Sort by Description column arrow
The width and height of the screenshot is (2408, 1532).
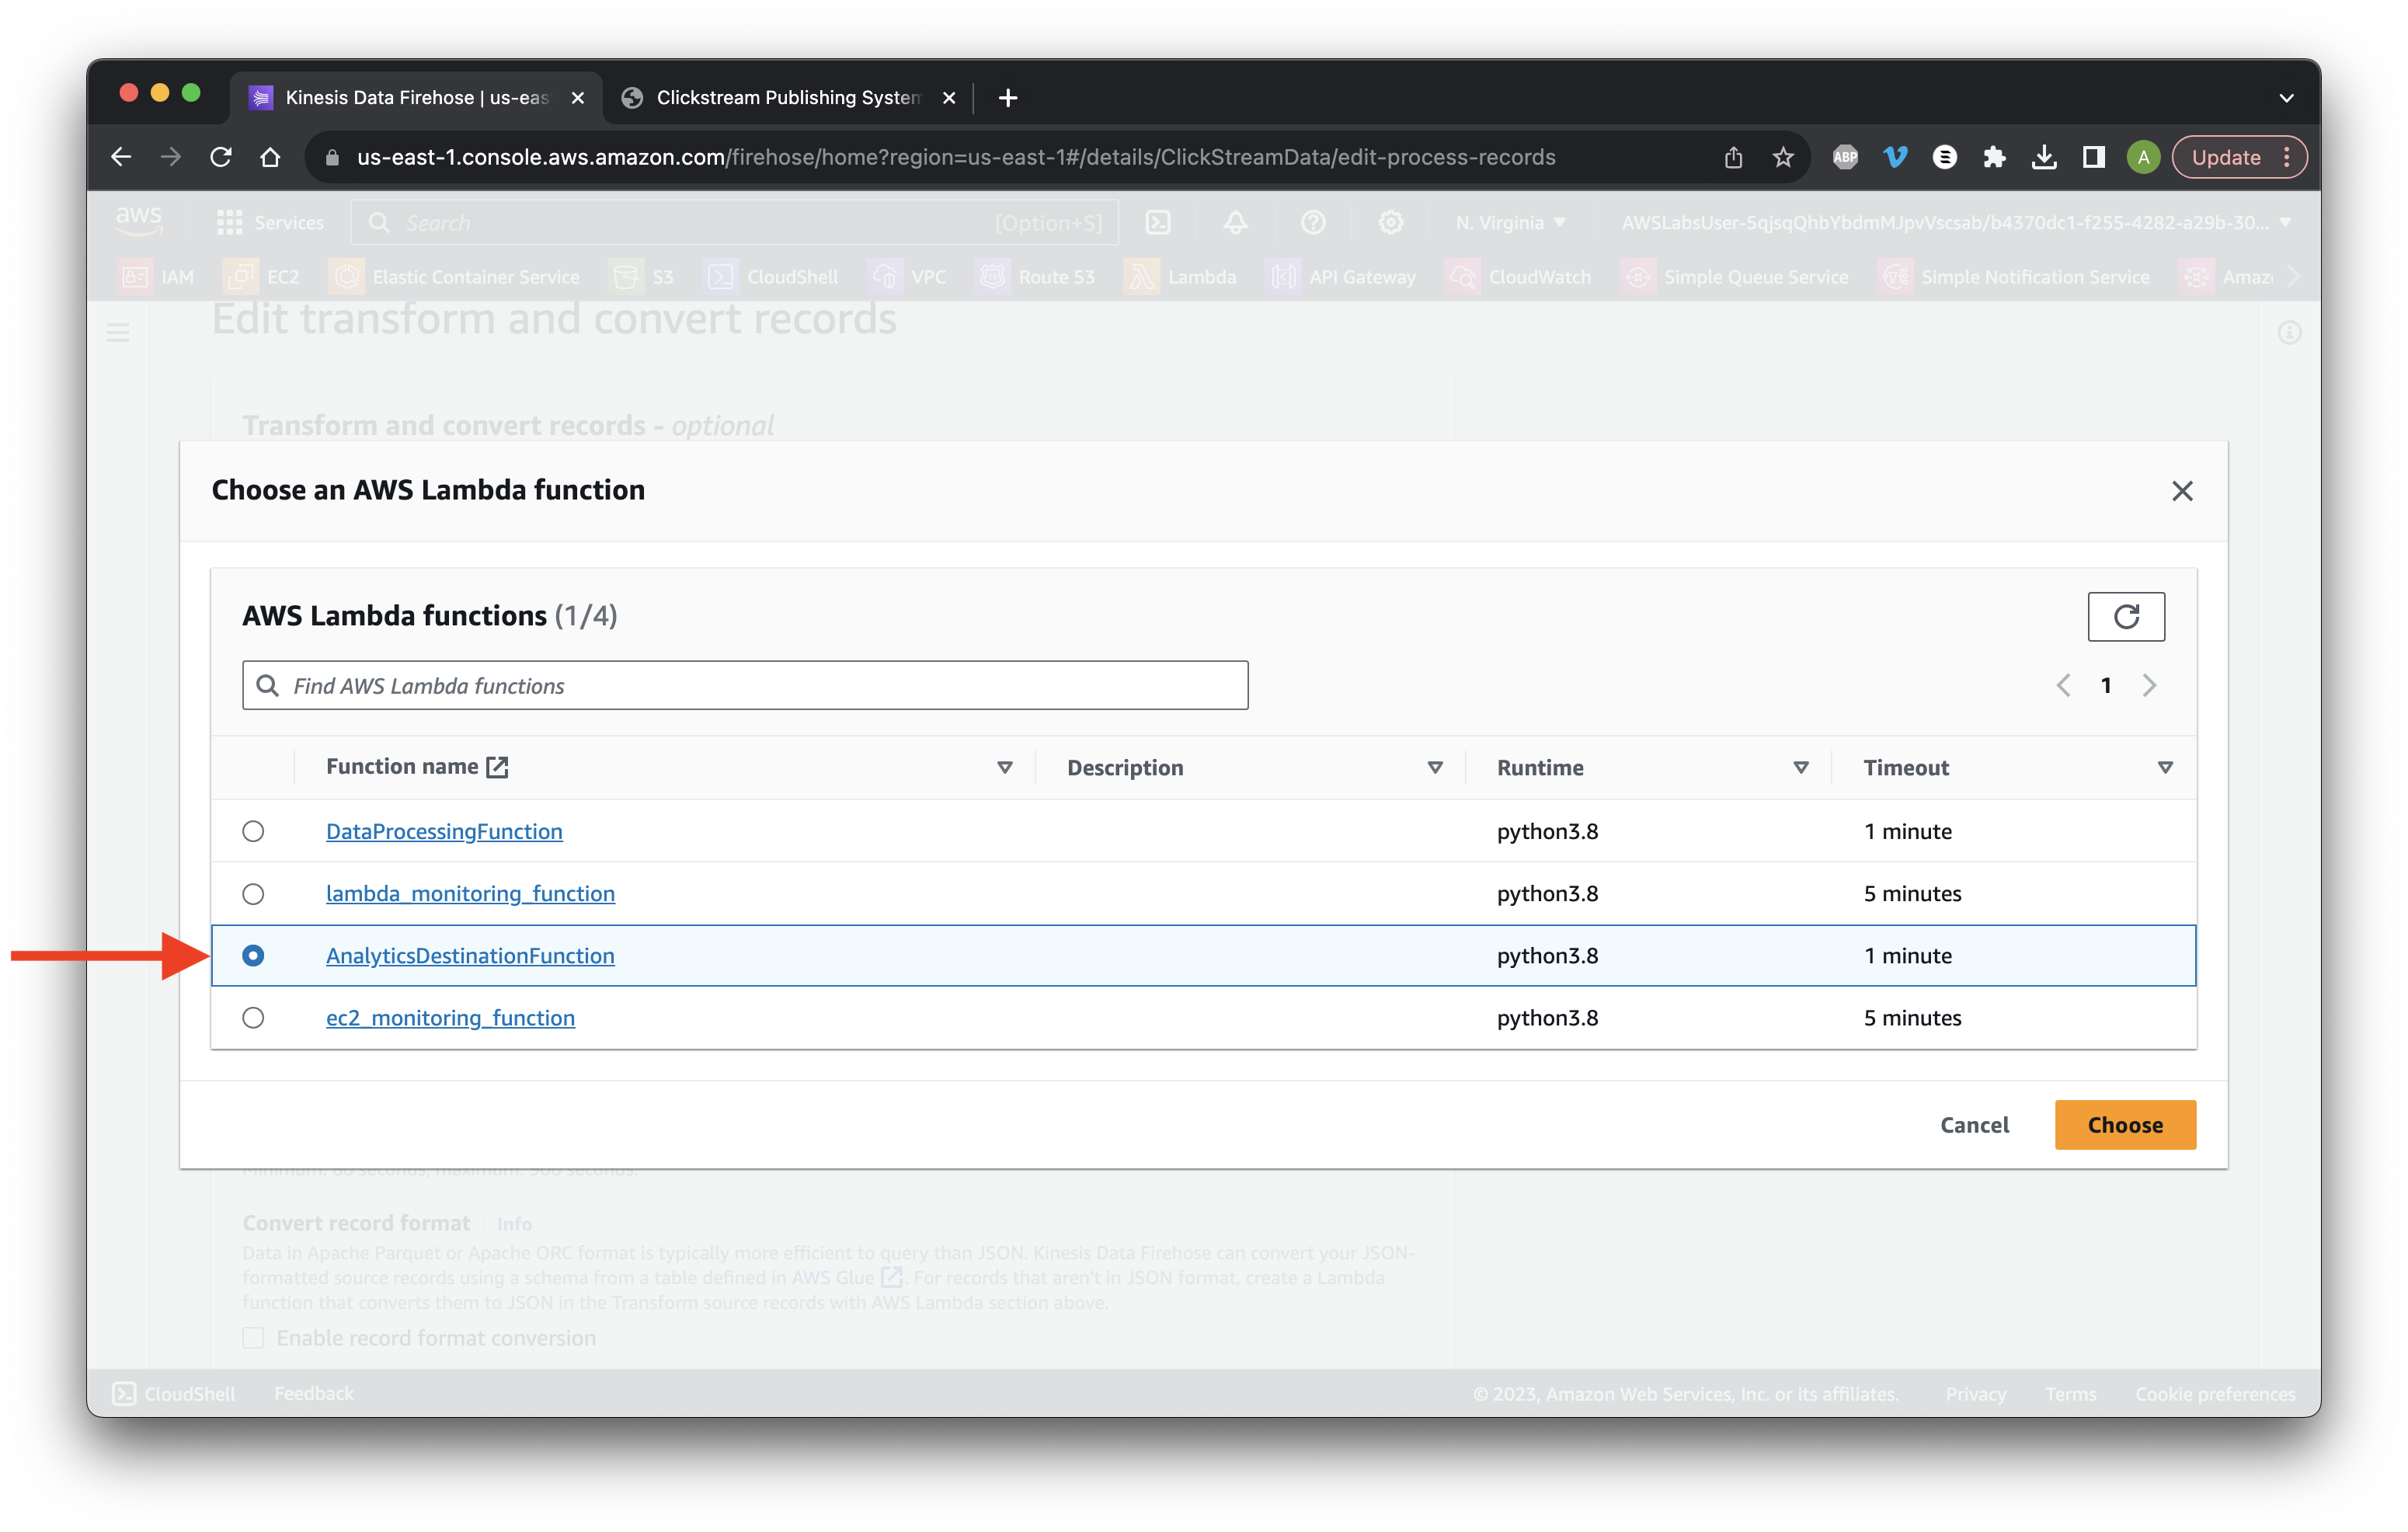click(x=1435, y=768)
